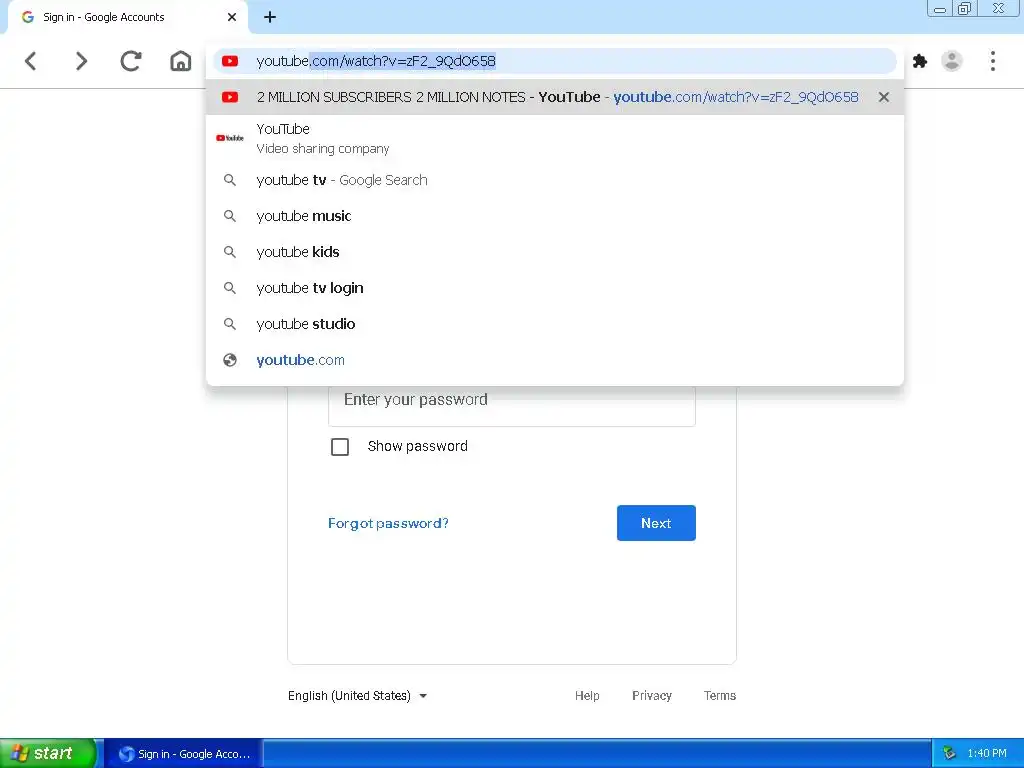
Task: Focus the Enter your password field
Action: (x=512, y=400)
